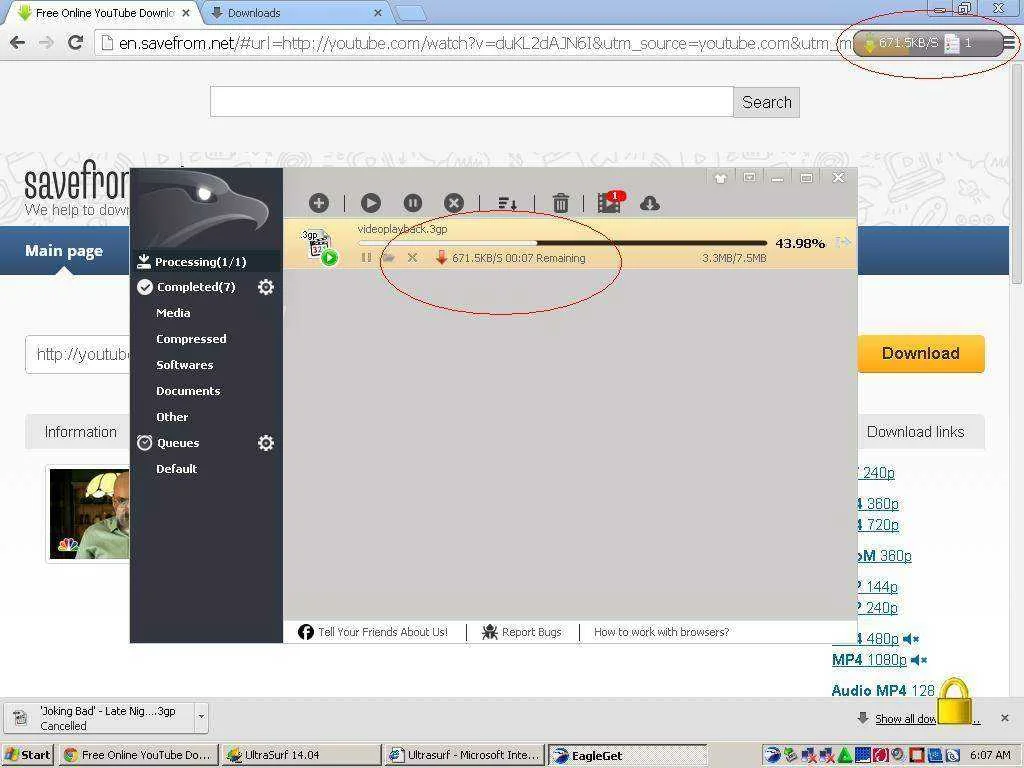Click Main page nav item on savefrom
Viewport: 1024px width, 768px height.
point(64,251)
